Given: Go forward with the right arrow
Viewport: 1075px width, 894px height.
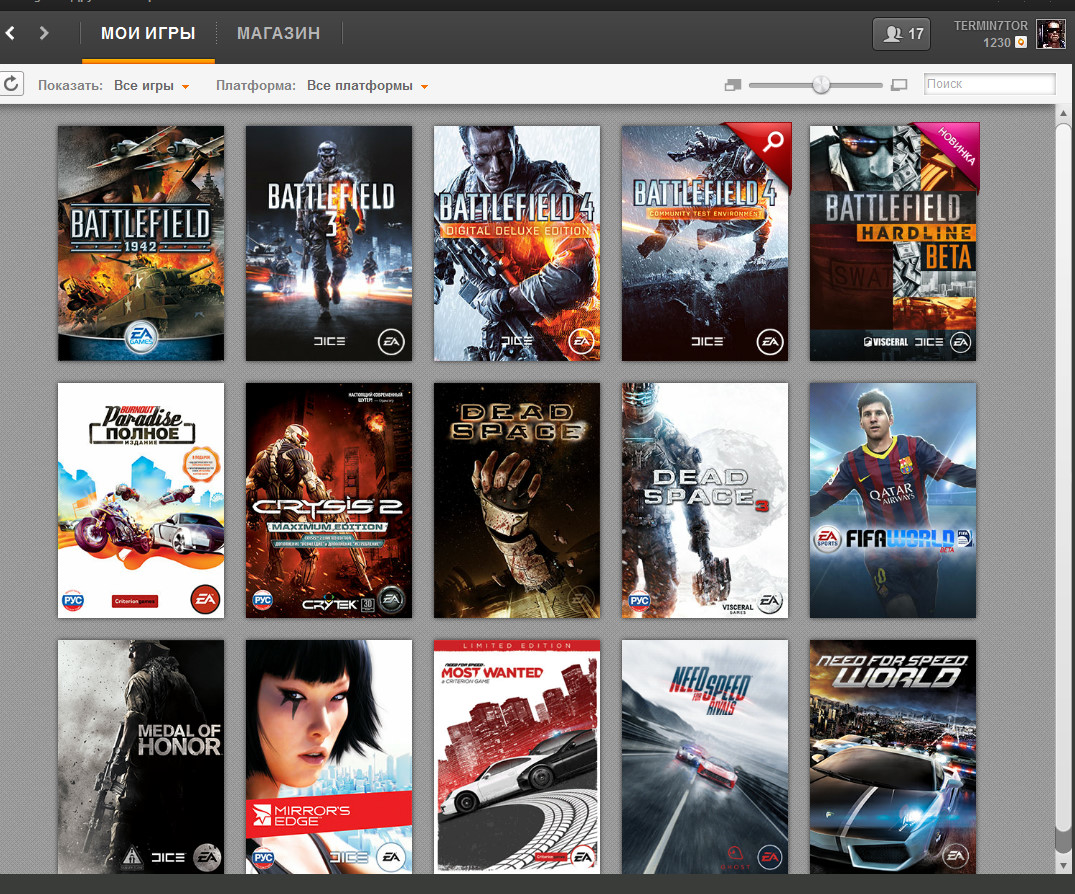Looking at the screenshot, I should click(44, 33).
